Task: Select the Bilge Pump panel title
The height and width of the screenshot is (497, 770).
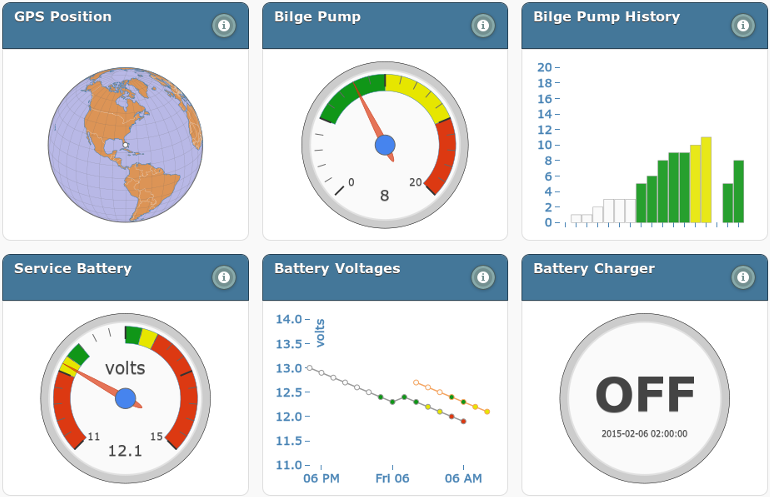Action: 318,17
